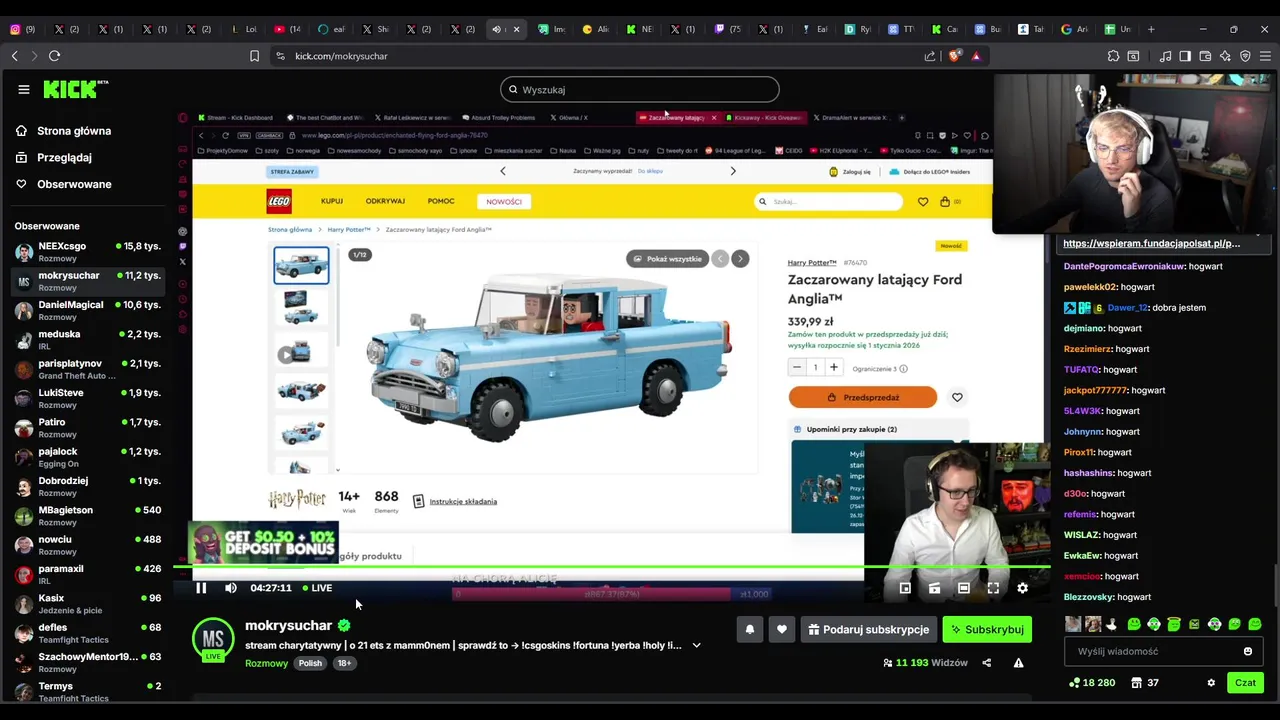Bookmark this page icon in address bar
1280x720 pixels.
[255, 56]
